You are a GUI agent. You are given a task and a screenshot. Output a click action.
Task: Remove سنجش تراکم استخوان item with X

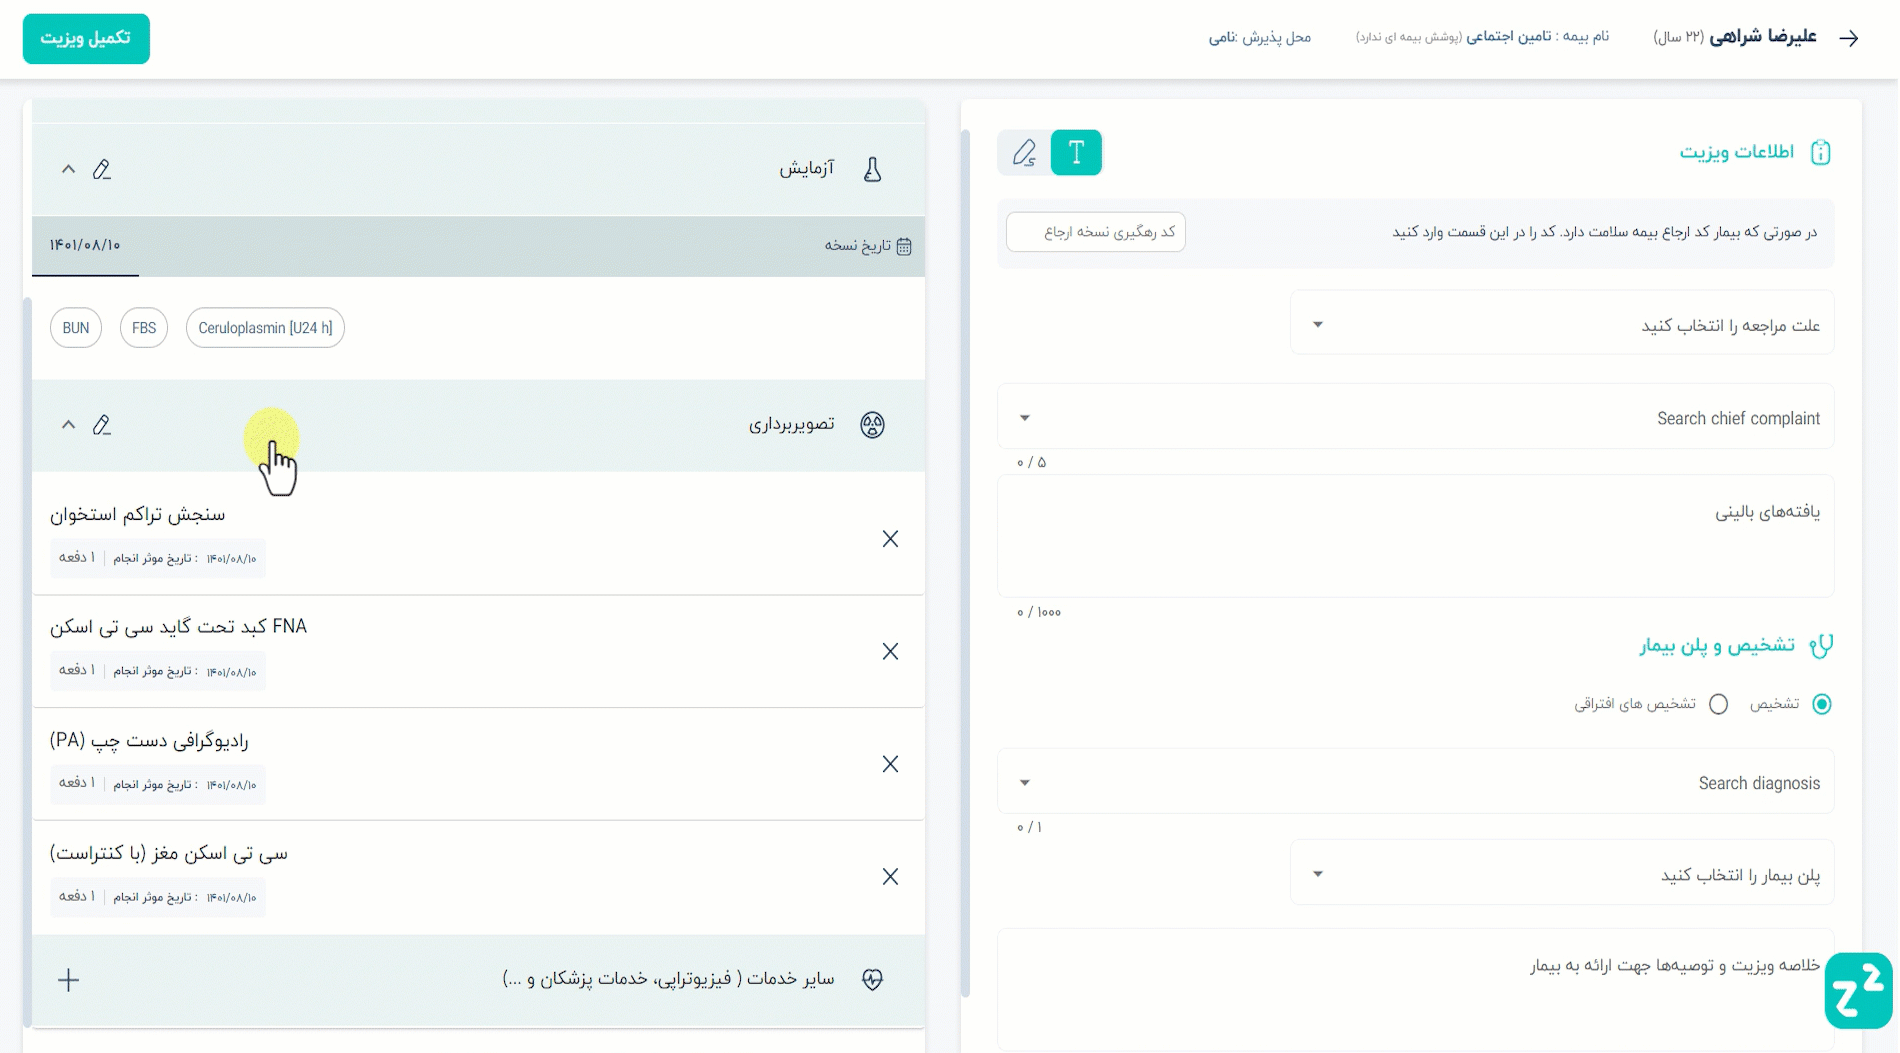[890, 539]
